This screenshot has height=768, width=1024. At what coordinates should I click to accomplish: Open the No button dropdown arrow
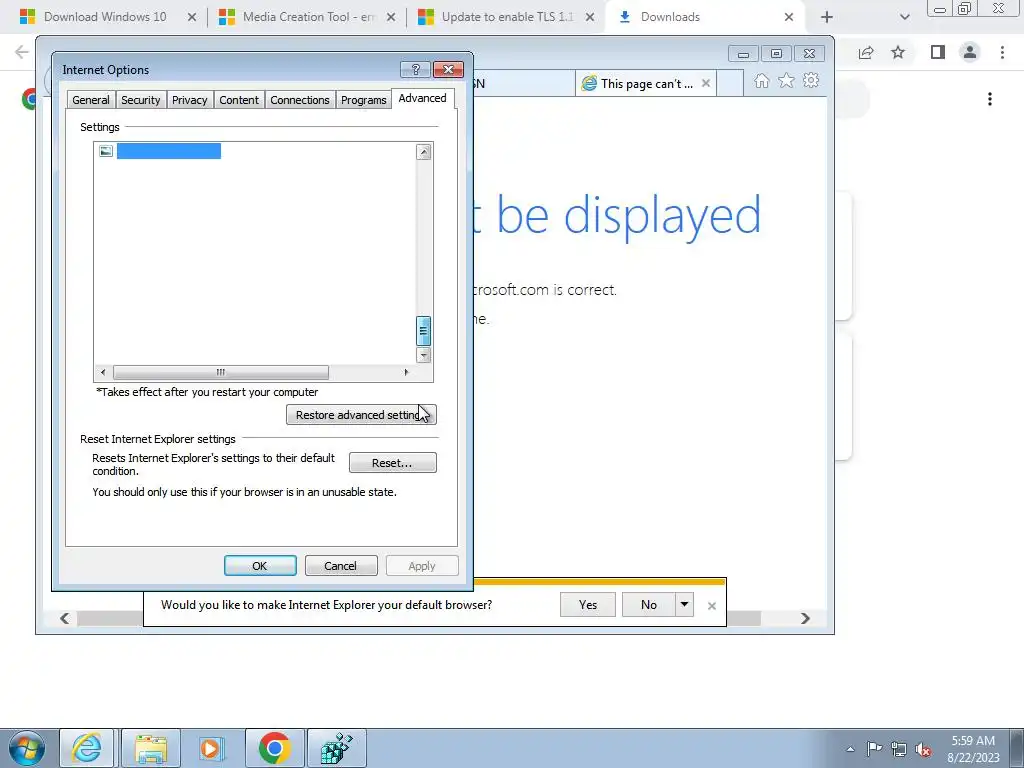click(x=684, y=604)
